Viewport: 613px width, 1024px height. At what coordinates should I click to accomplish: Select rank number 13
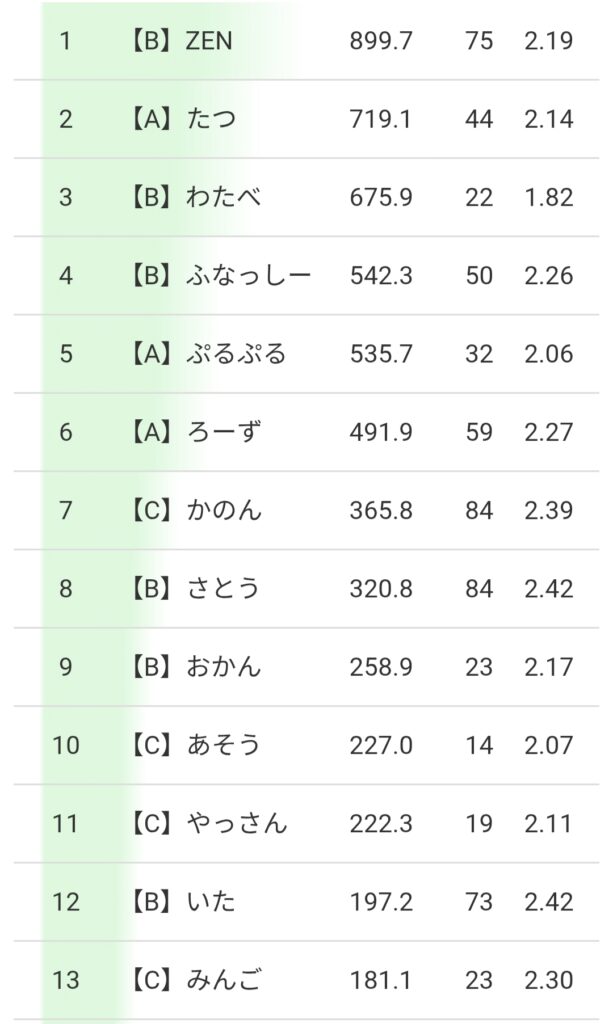(x=65, y=980)
